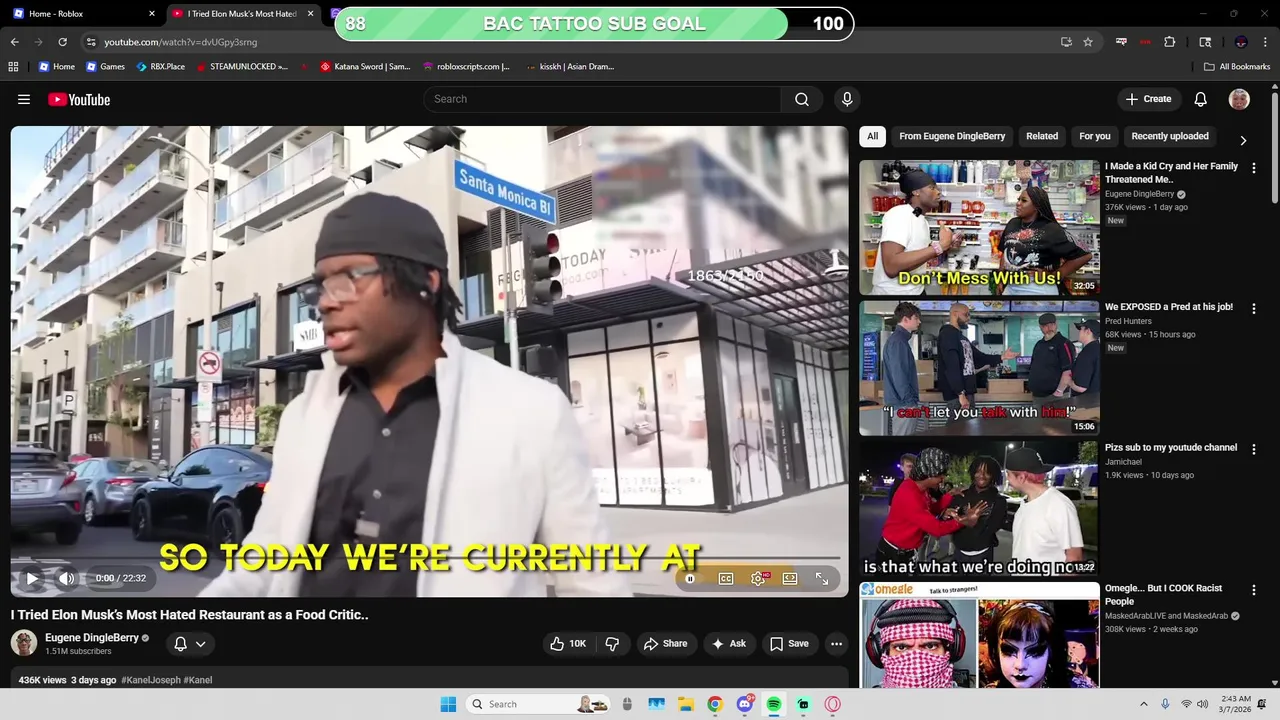
Task: Open options menu for 'Pizs sub' video
Action: point(1254,450)
